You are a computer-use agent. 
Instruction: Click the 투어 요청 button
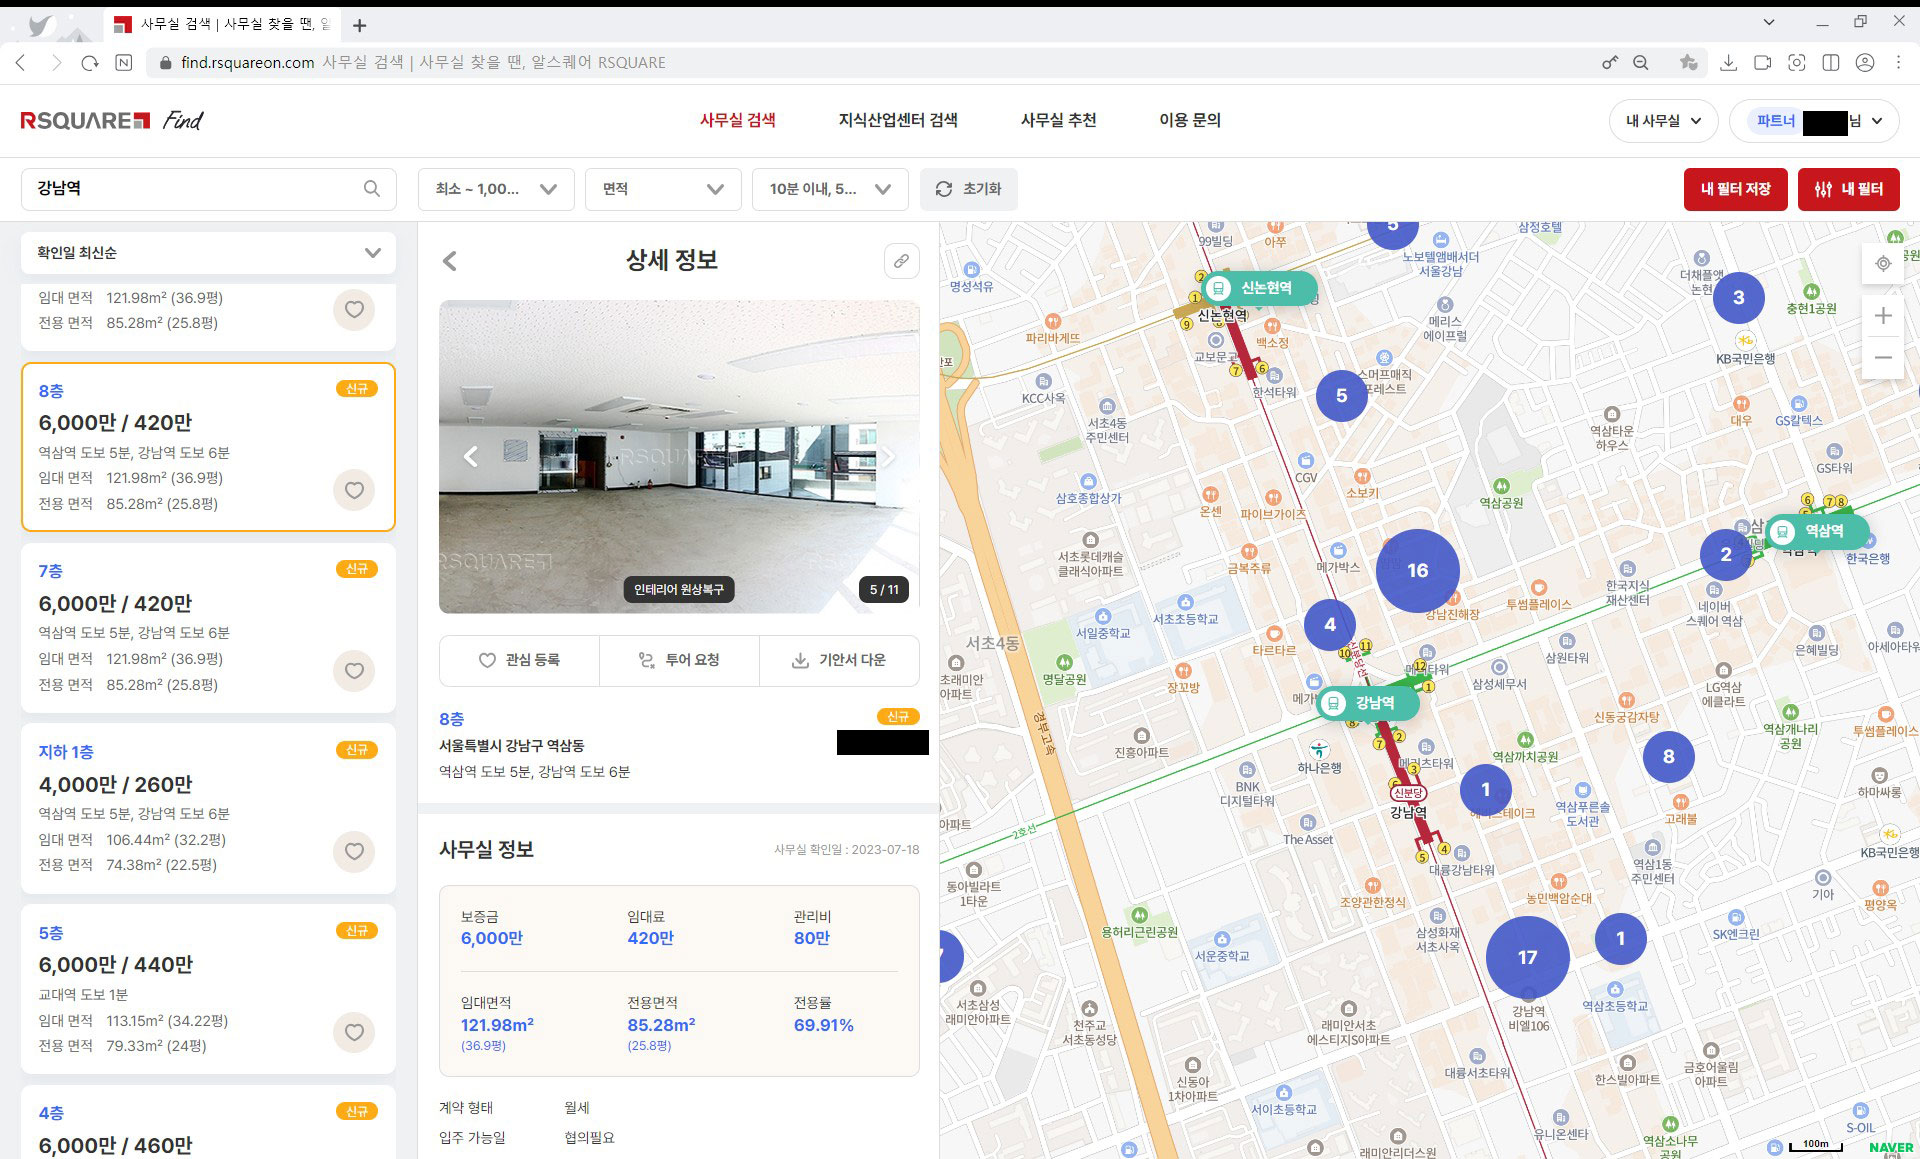point(679,660)
